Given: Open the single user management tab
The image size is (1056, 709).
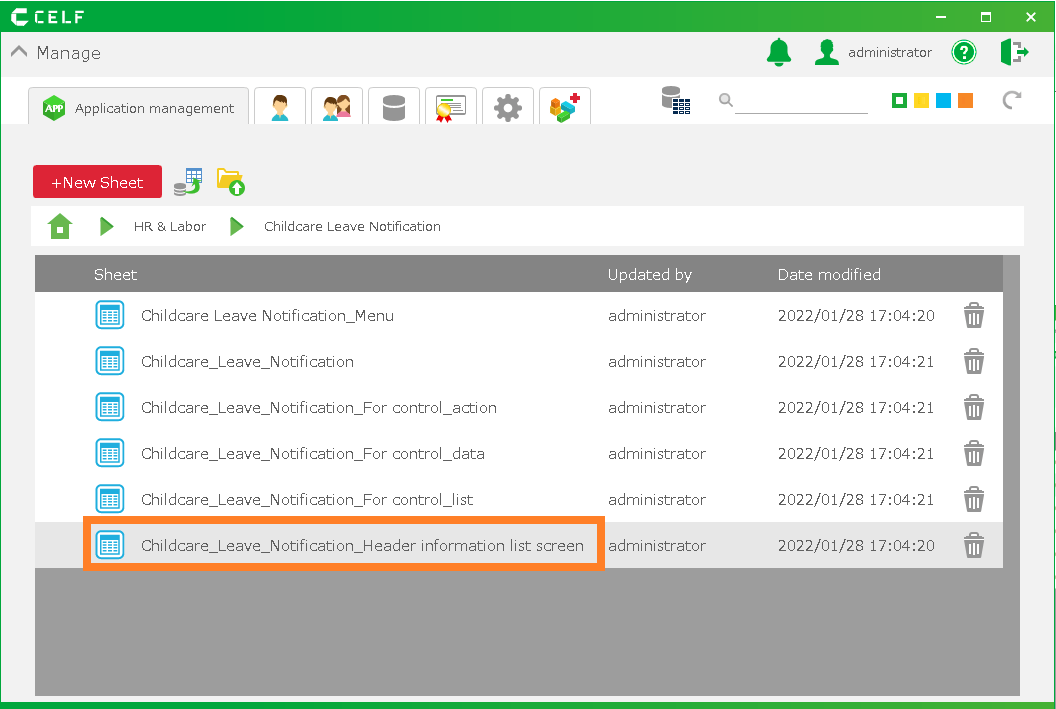Looking at the screenshot, I should click(280, 107).
